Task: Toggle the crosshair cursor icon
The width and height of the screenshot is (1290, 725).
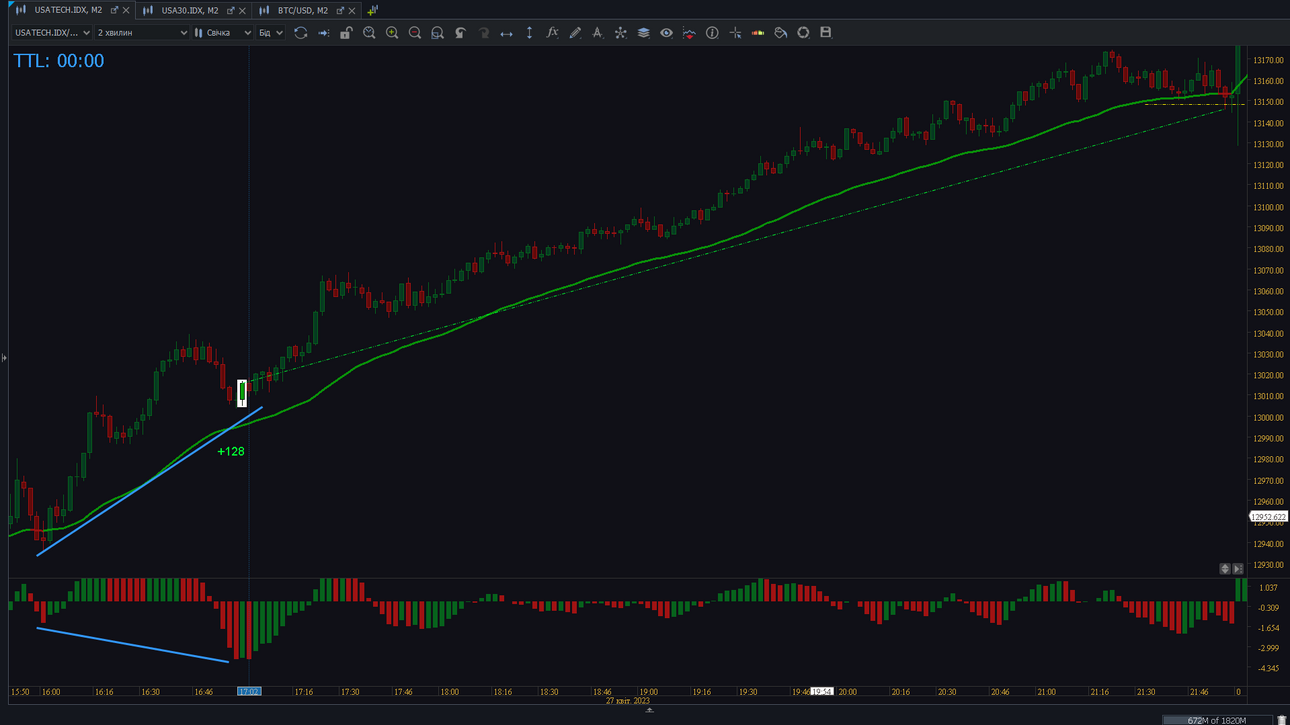Action: (x=735, y=33)
